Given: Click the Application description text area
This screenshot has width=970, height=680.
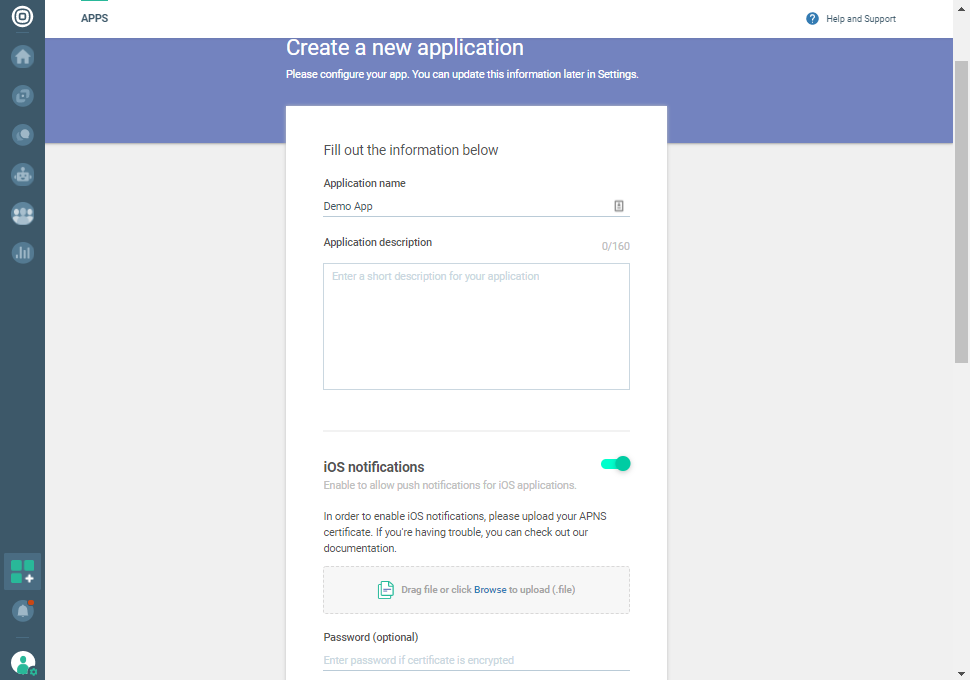Looking at the screenshot, I should pos(476,326).
